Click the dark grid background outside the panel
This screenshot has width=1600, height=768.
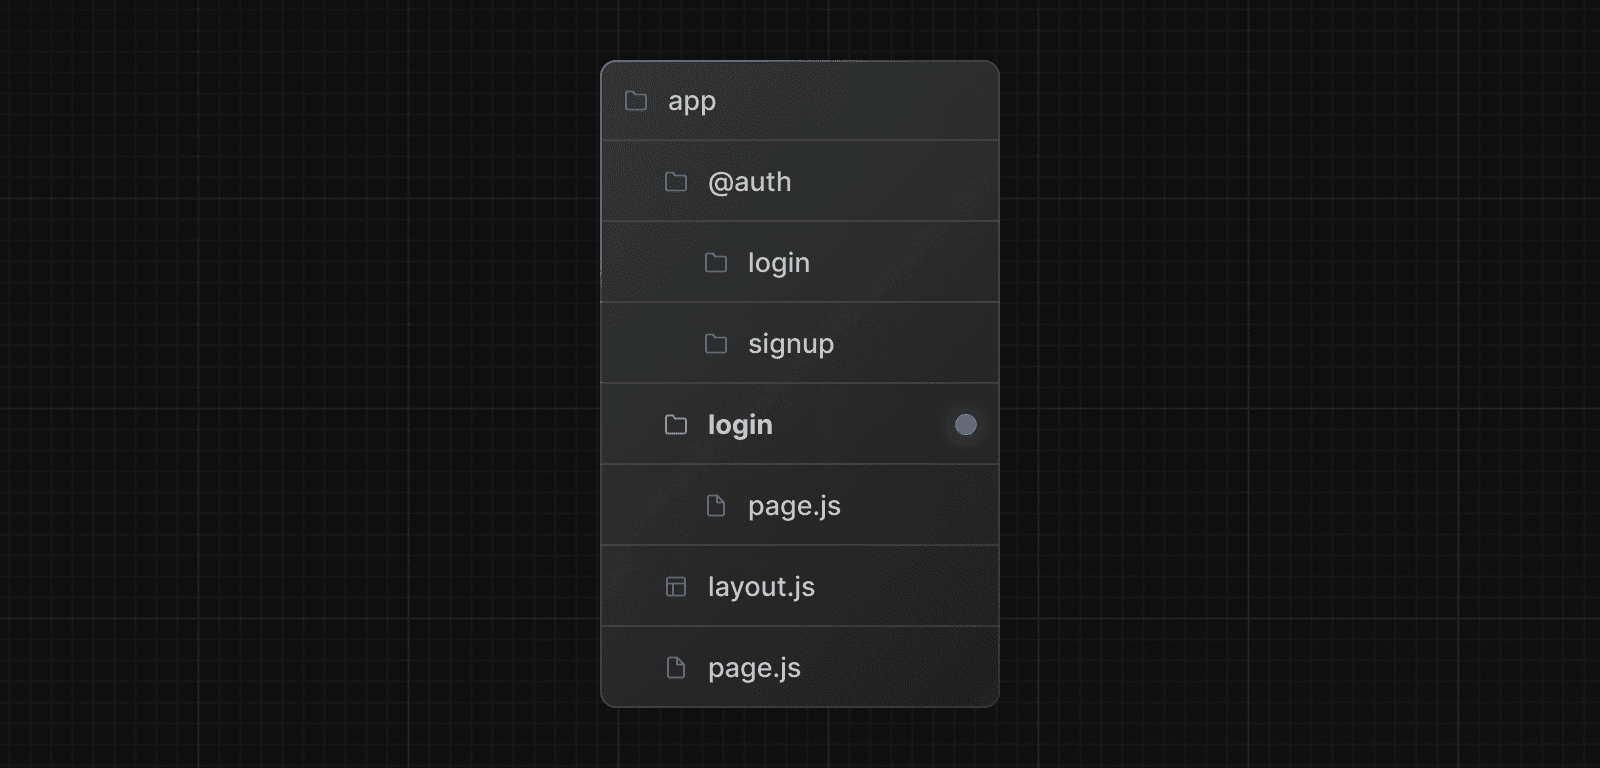tap(300, 400)
